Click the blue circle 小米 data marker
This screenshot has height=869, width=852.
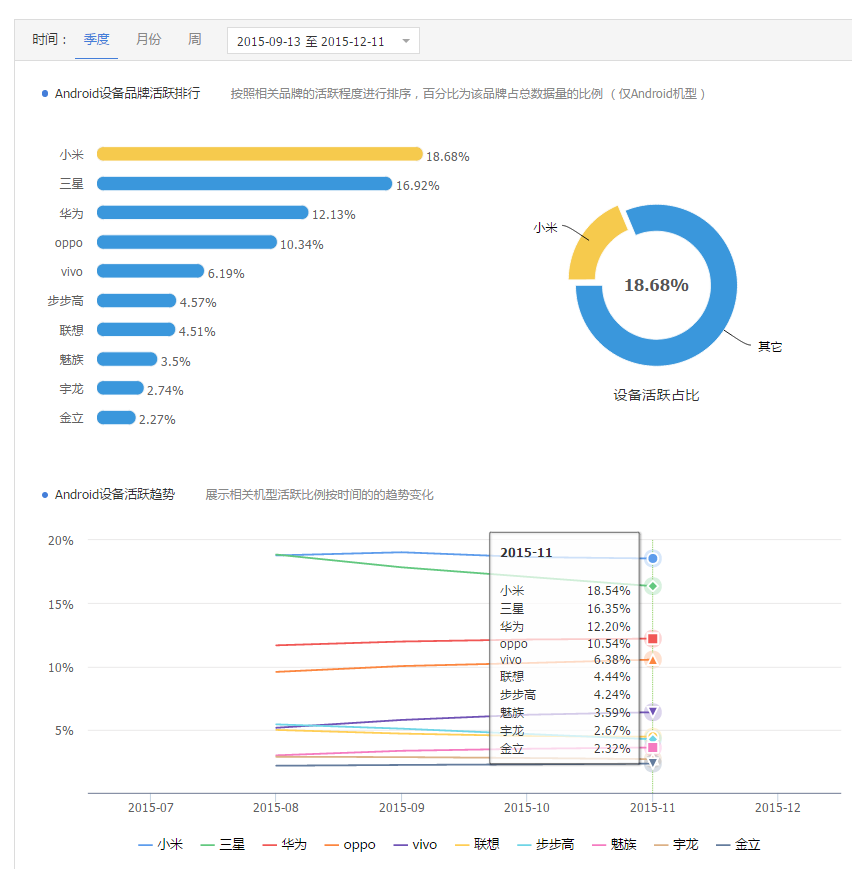tap(653, 559)
